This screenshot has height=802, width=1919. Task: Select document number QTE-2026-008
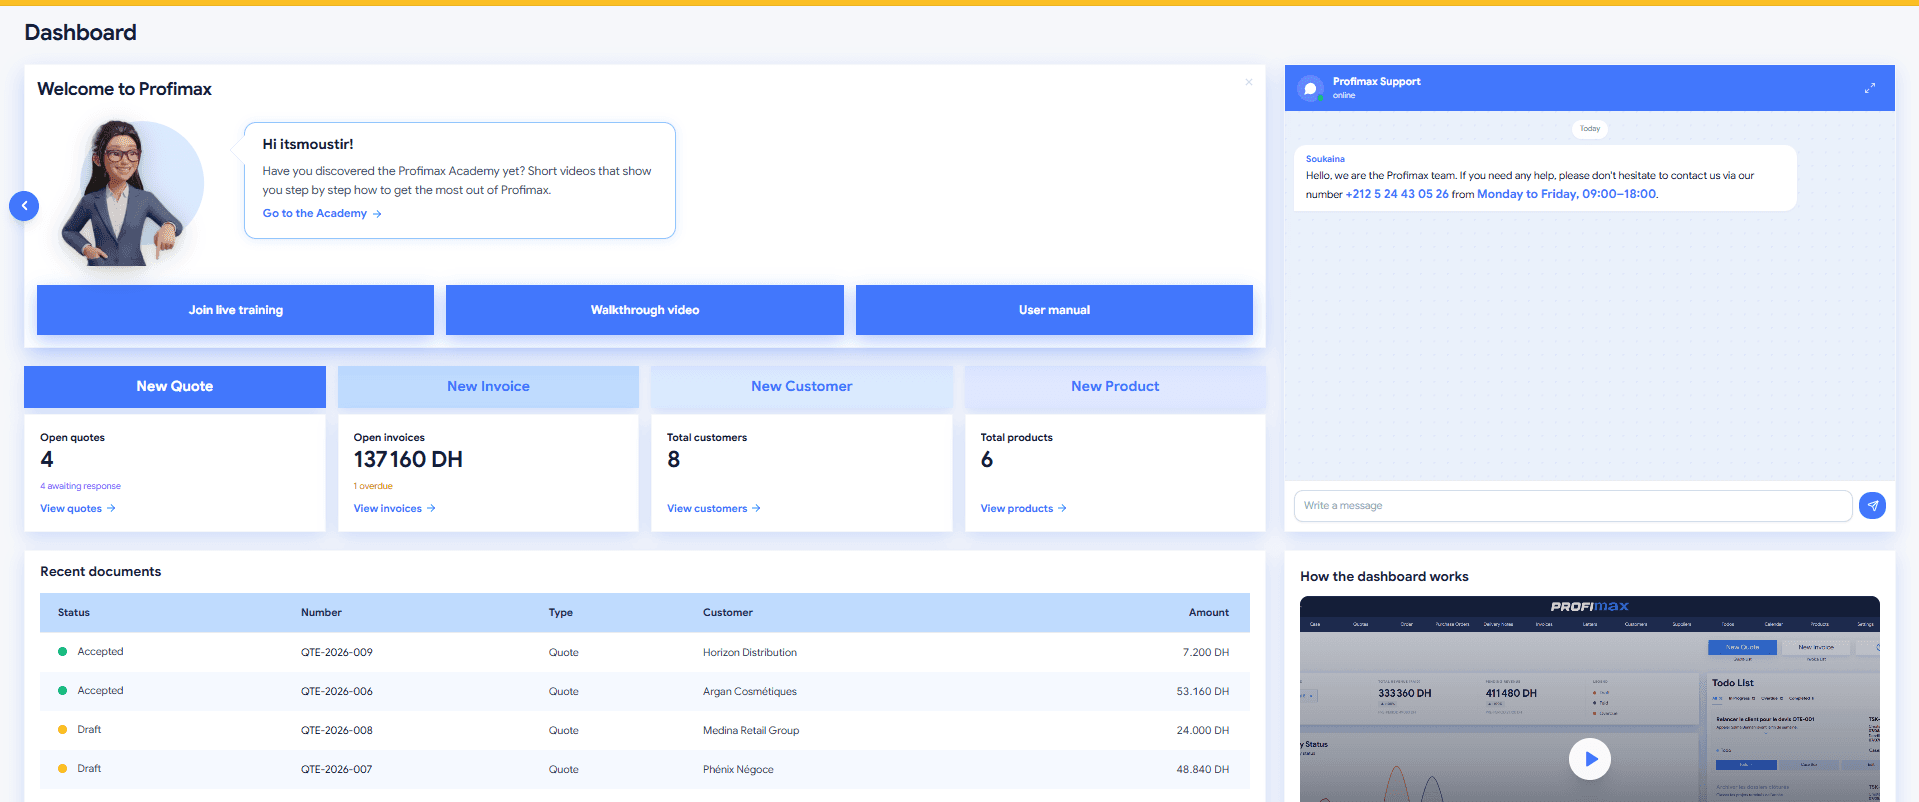[337, 730]
